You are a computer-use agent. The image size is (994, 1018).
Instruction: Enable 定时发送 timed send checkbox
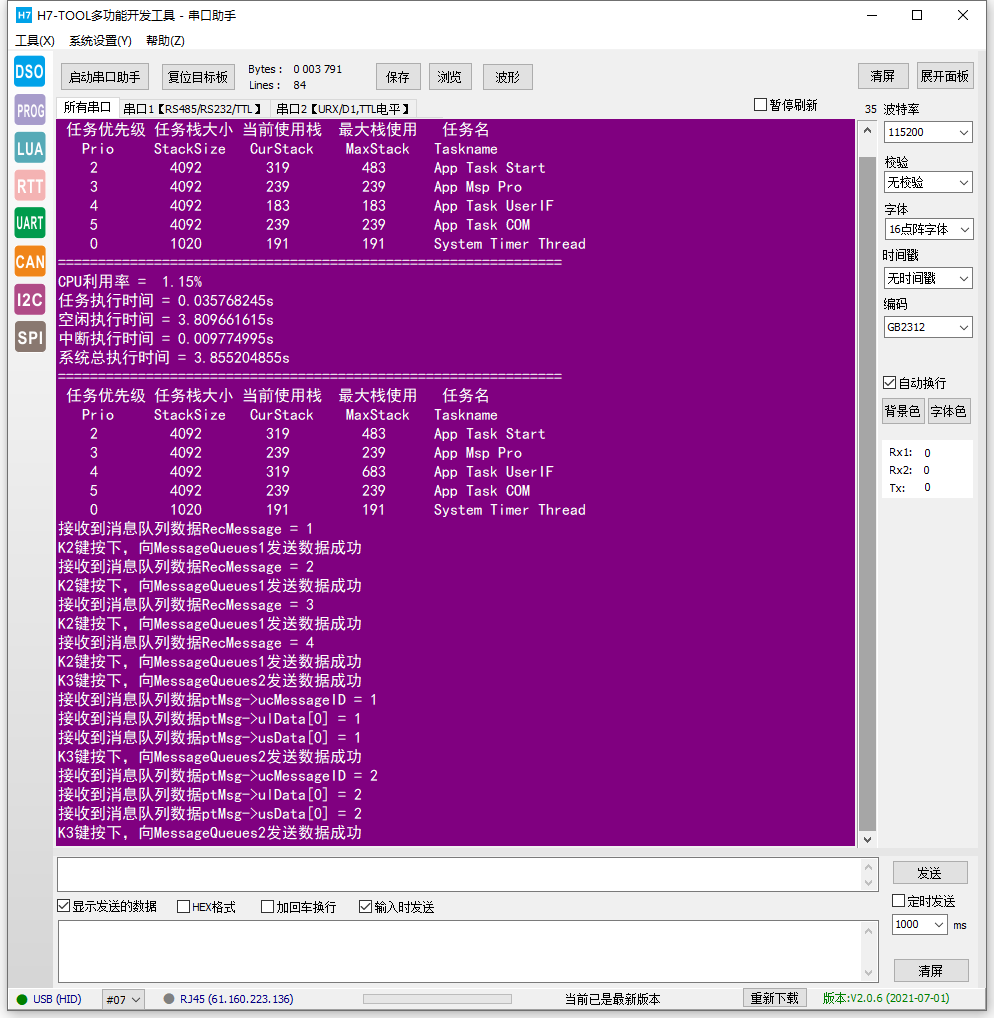[x=899, y=900]
